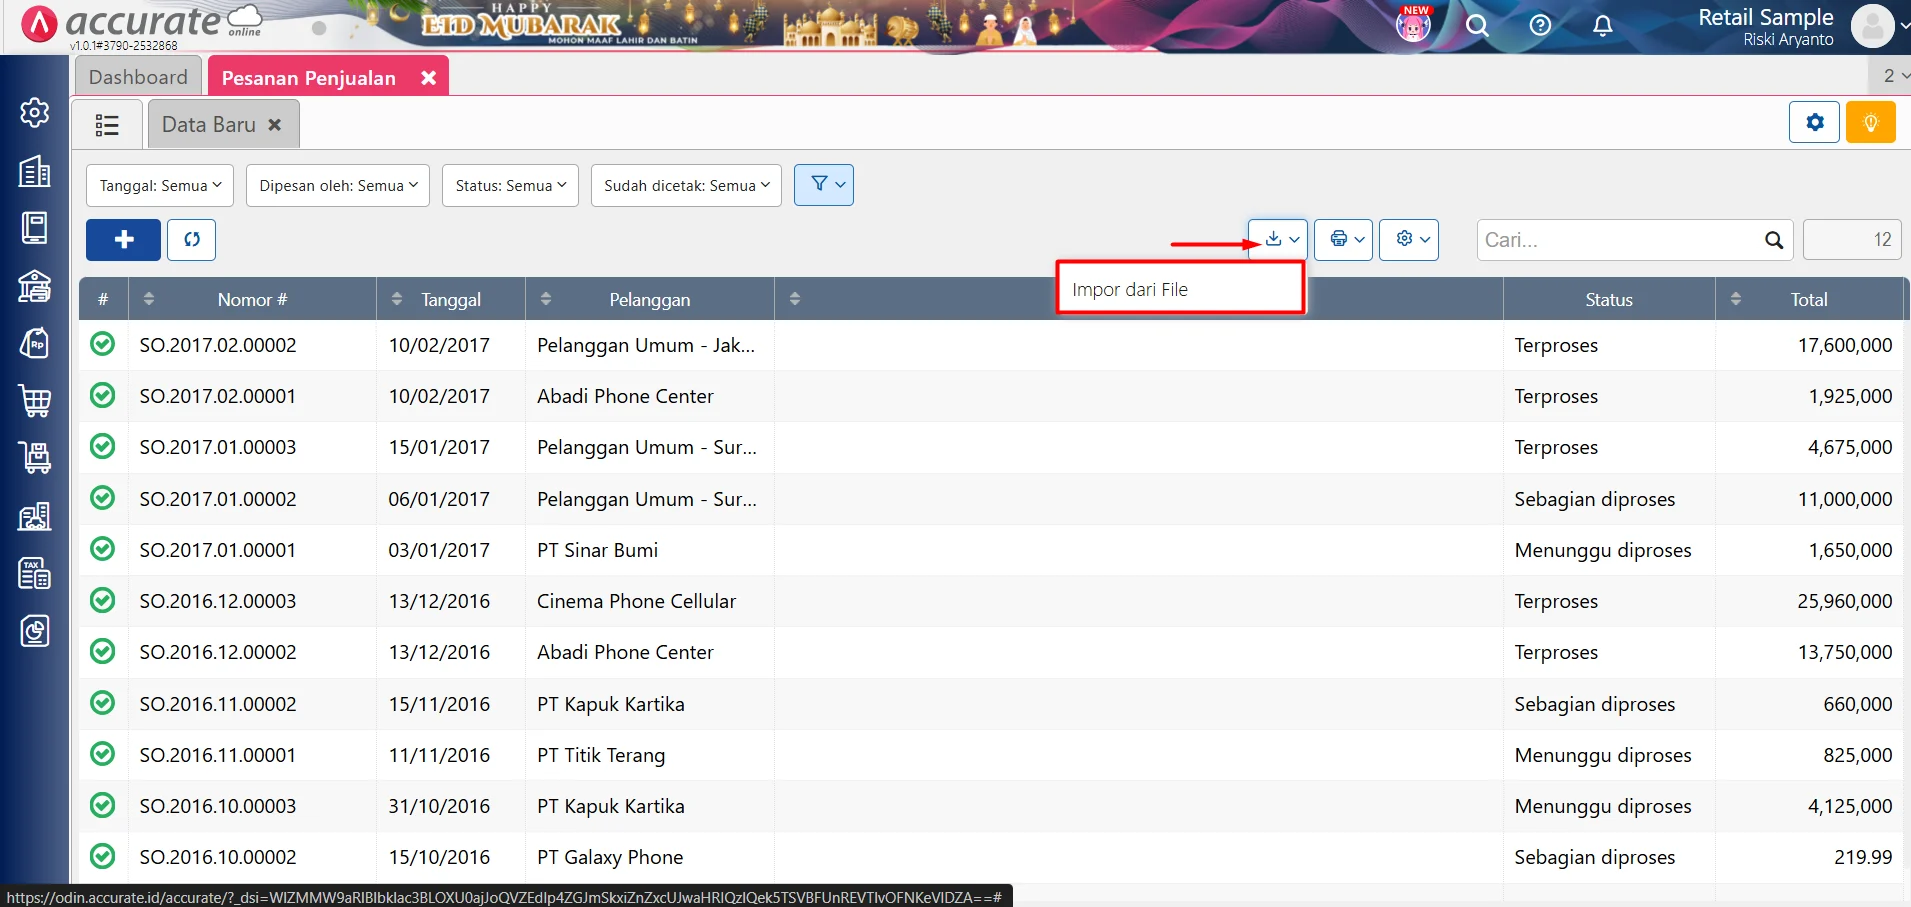Open the help question mark icon
The image size is (1911, 907).
[1540, 26]
